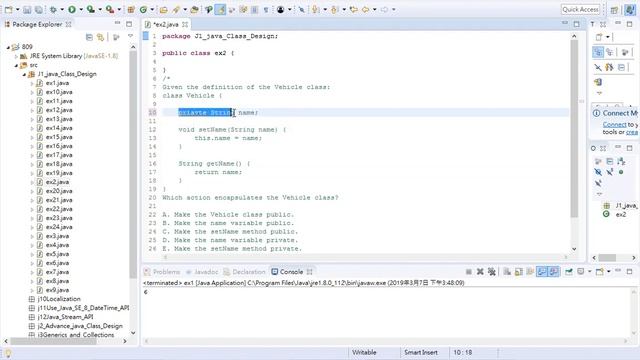The image size is (640, 360).
Task: Open the Run button dropdown arrow
Action: tap(81, 9)
